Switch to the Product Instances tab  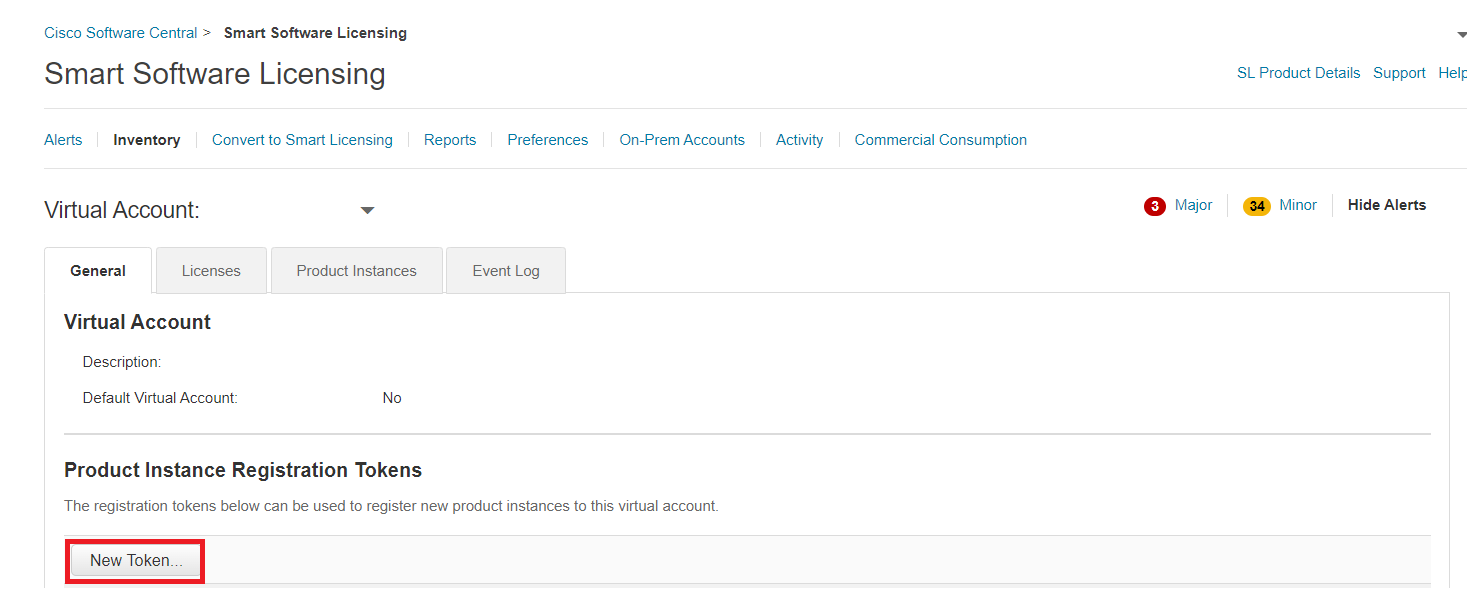click(357, 271)
